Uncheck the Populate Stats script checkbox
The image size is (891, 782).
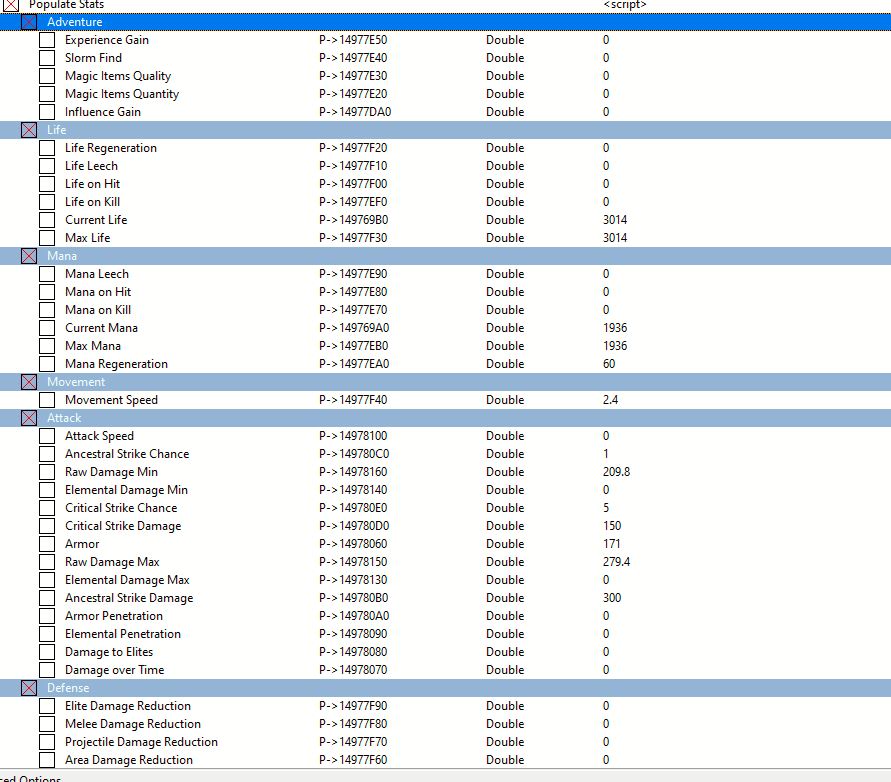pyautogui.click(x=11, y=5)
